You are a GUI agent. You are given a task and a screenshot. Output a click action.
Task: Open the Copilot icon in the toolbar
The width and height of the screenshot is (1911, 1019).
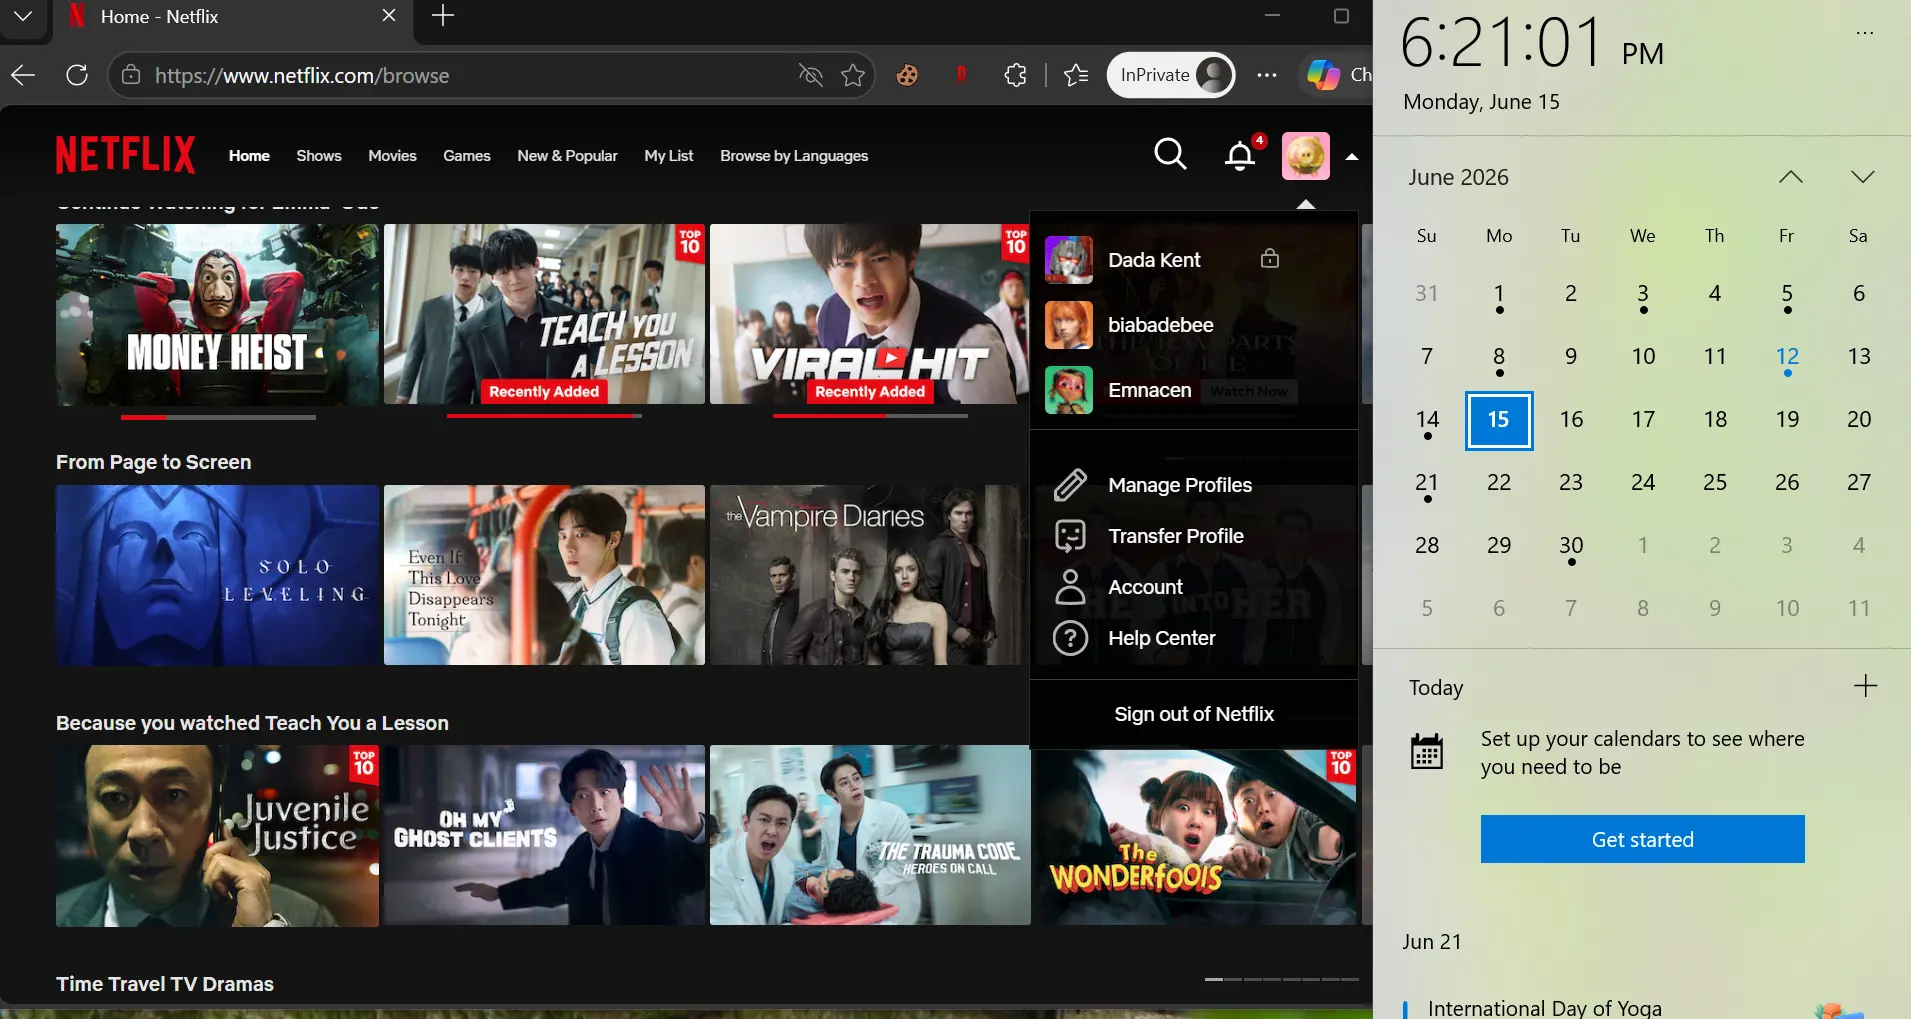point(1323,75)
